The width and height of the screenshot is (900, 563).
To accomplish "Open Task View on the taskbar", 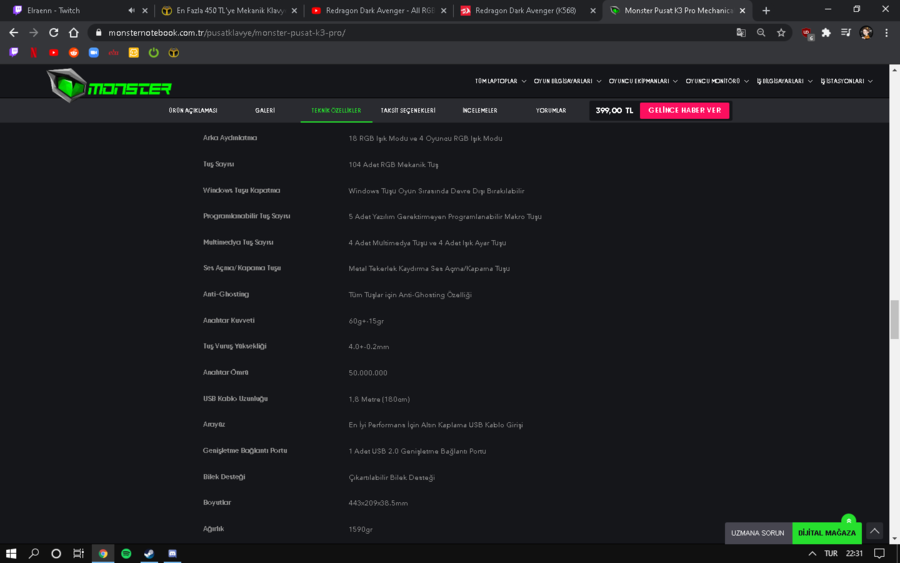I will (x=78, y=553).
